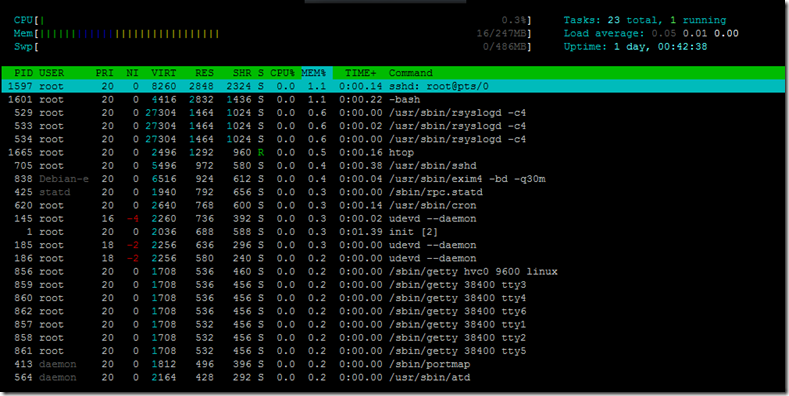Select the getty hvc0 9600 linux row
Screen dimensions: 789x396
(393, 272)
